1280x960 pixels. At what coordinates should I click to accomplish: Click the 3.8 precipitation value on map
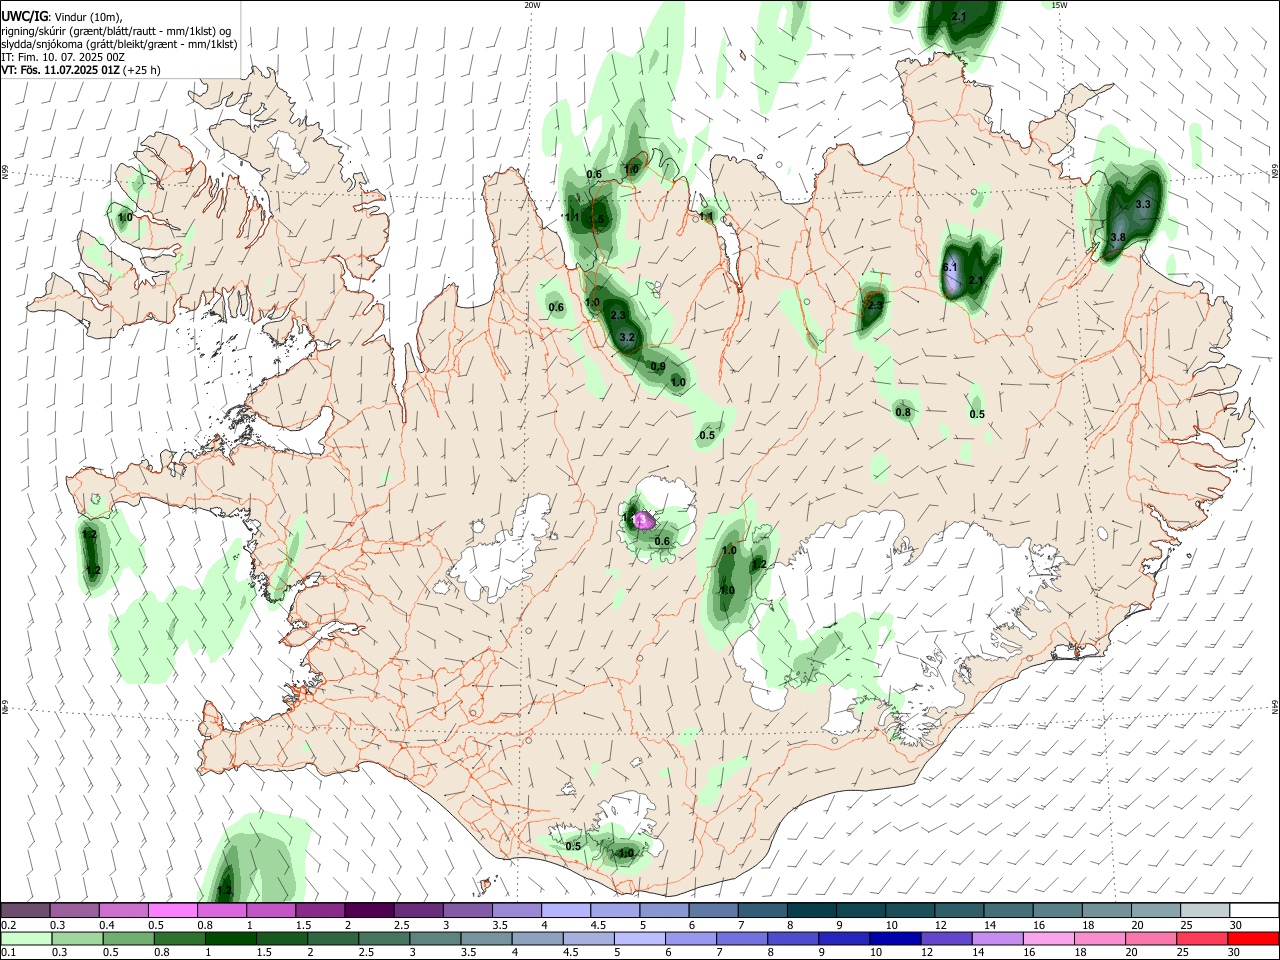tap(1118, 237)
